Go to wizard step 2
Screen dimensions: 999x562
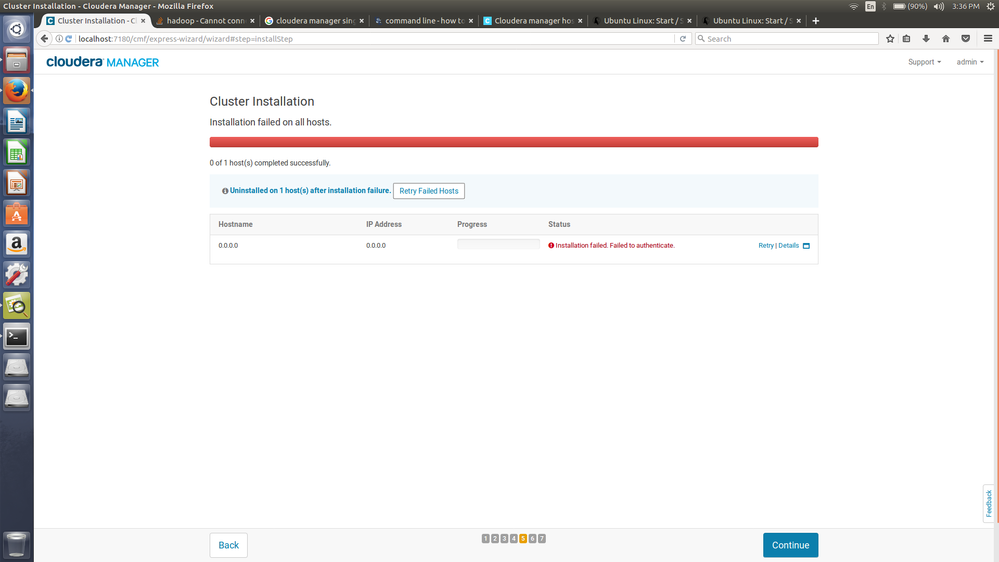tap(495, 539)
